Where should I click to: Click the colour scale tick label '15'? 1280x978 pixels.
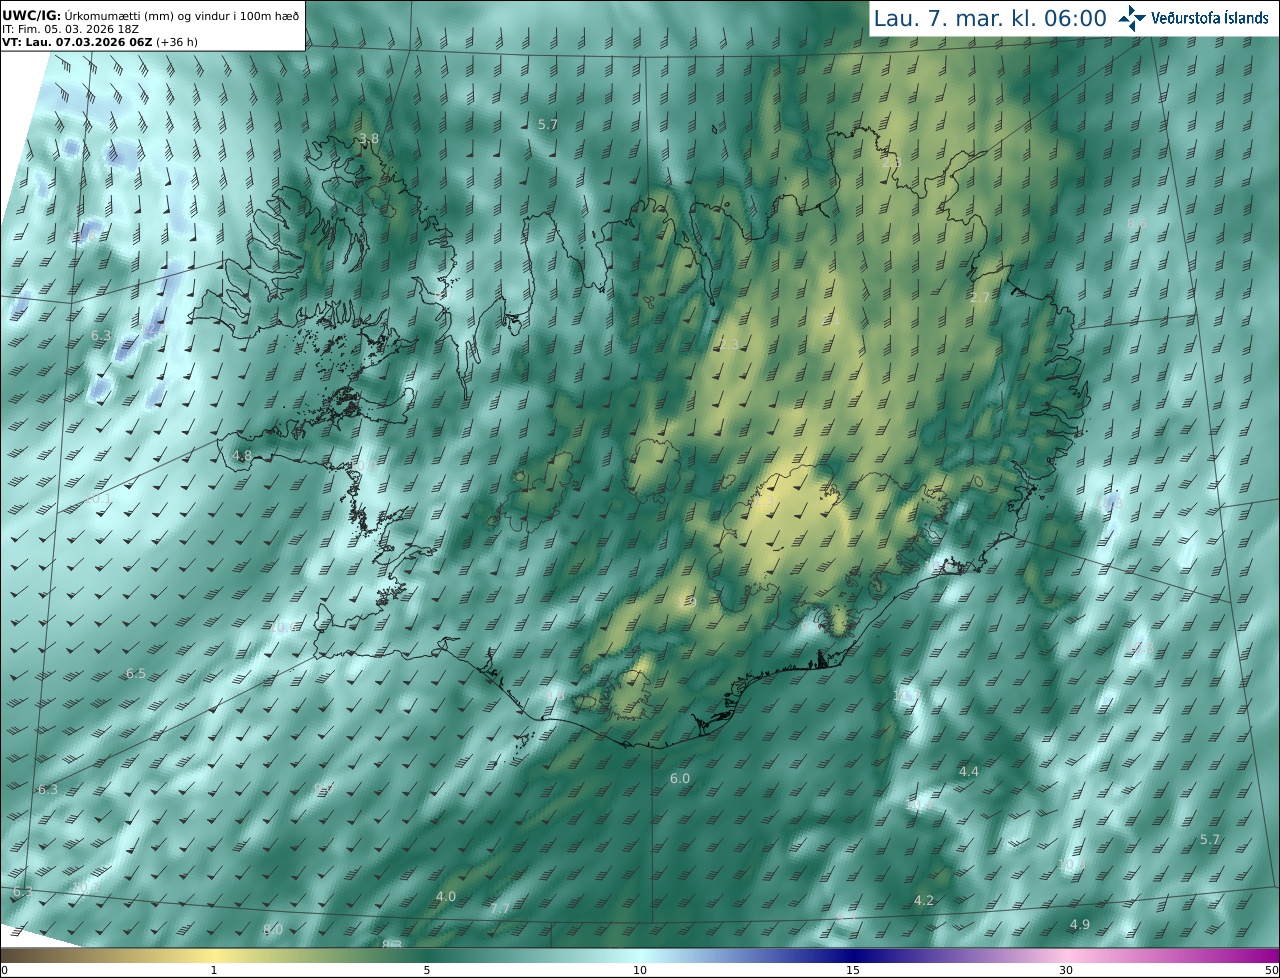pyautogui.click(x=853, y=970)
